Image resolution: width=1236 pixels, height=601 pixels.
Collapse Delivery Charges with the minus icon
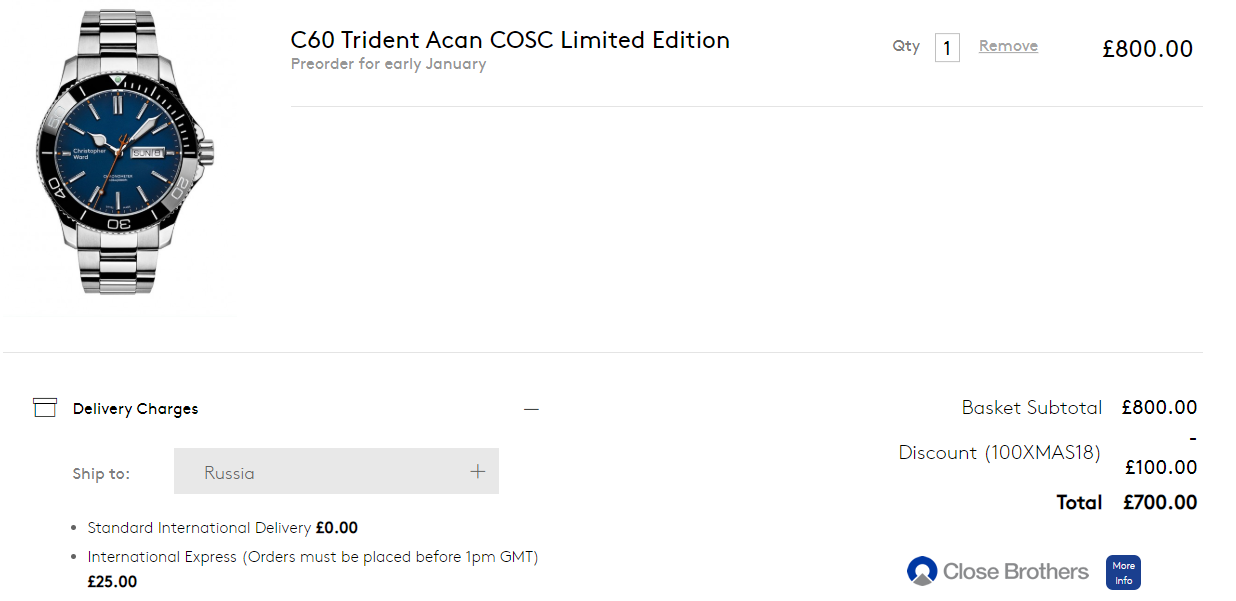click(531, 409)
